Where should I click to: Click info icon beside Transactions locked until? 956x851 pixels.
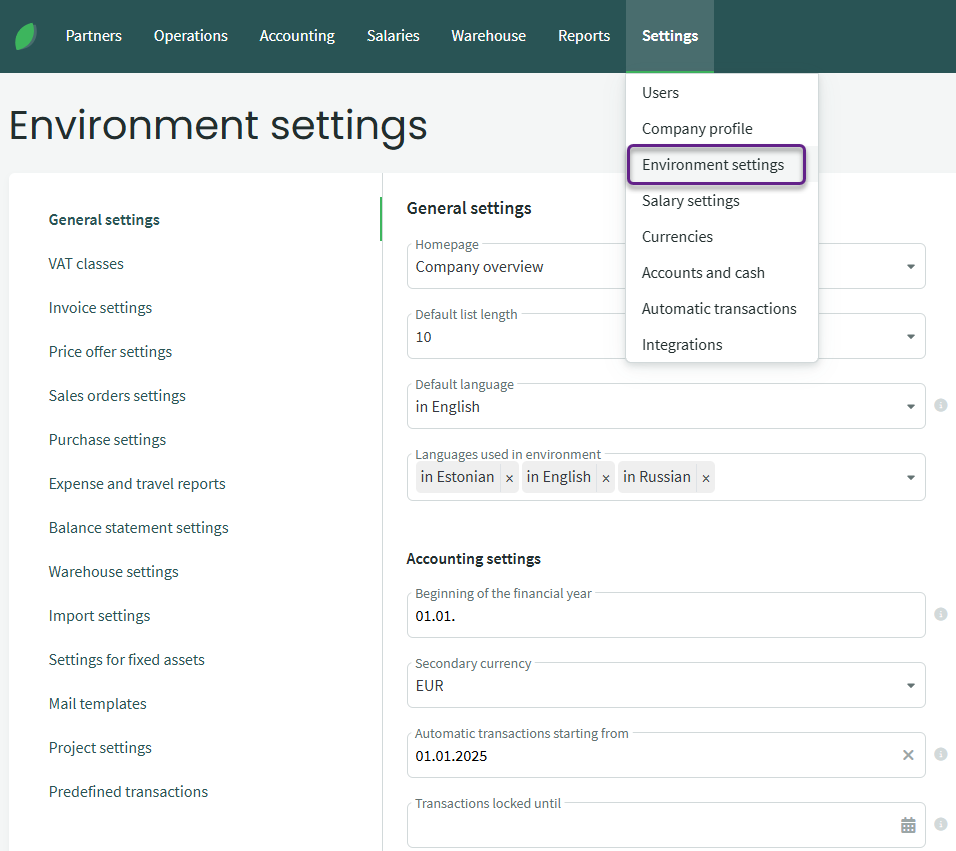point(940,825)
